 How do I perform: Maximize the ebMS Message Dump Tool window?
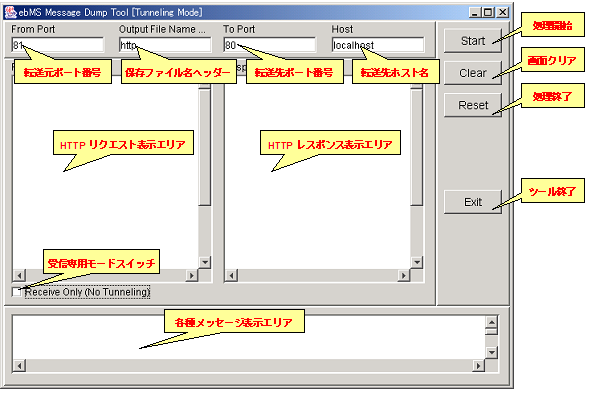coord(488,12)
